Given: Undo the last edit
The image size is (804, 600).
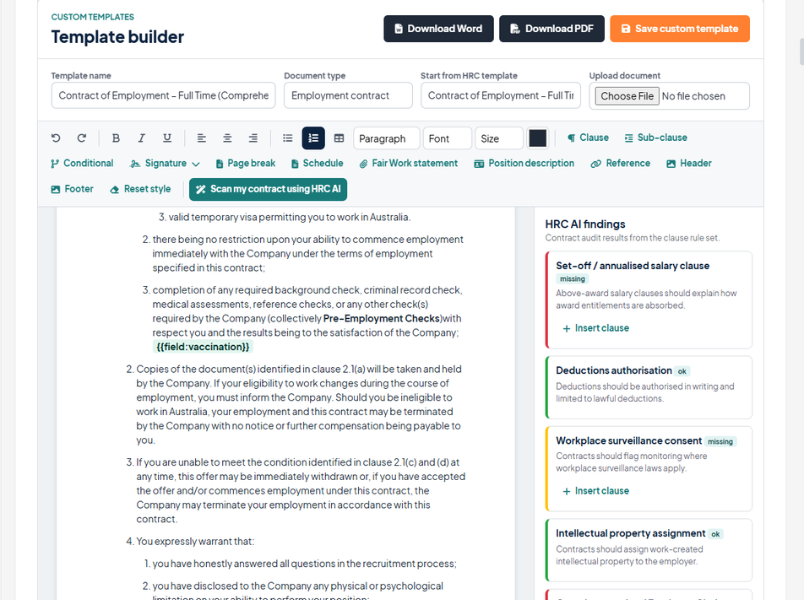Looking at the screenshot, I should tap(56, 138).
